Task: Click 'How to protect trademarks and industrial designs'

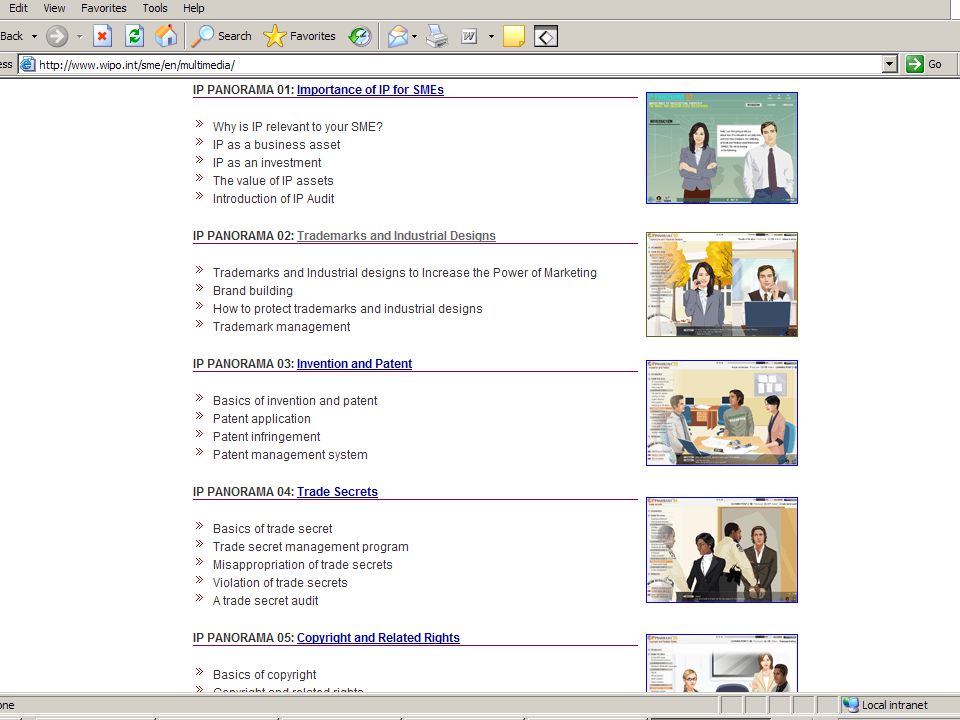Action: [348, 309]
